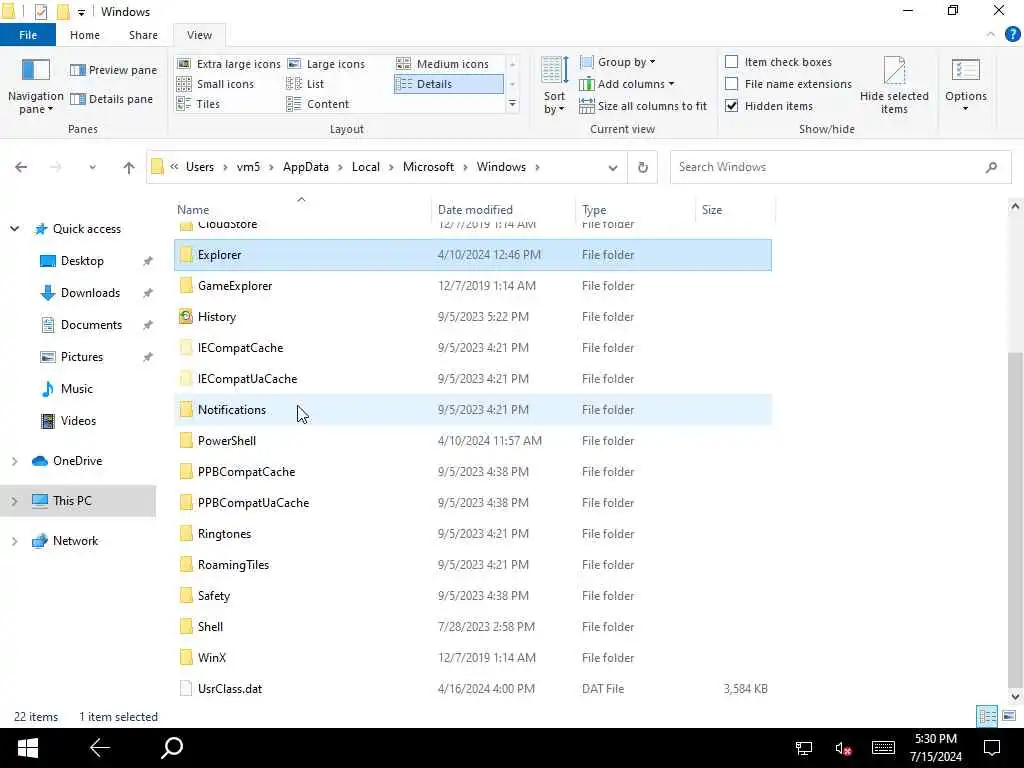1024x768 pixels.
Task: Expand the OneDrive tree node
Action: (14, 461)
